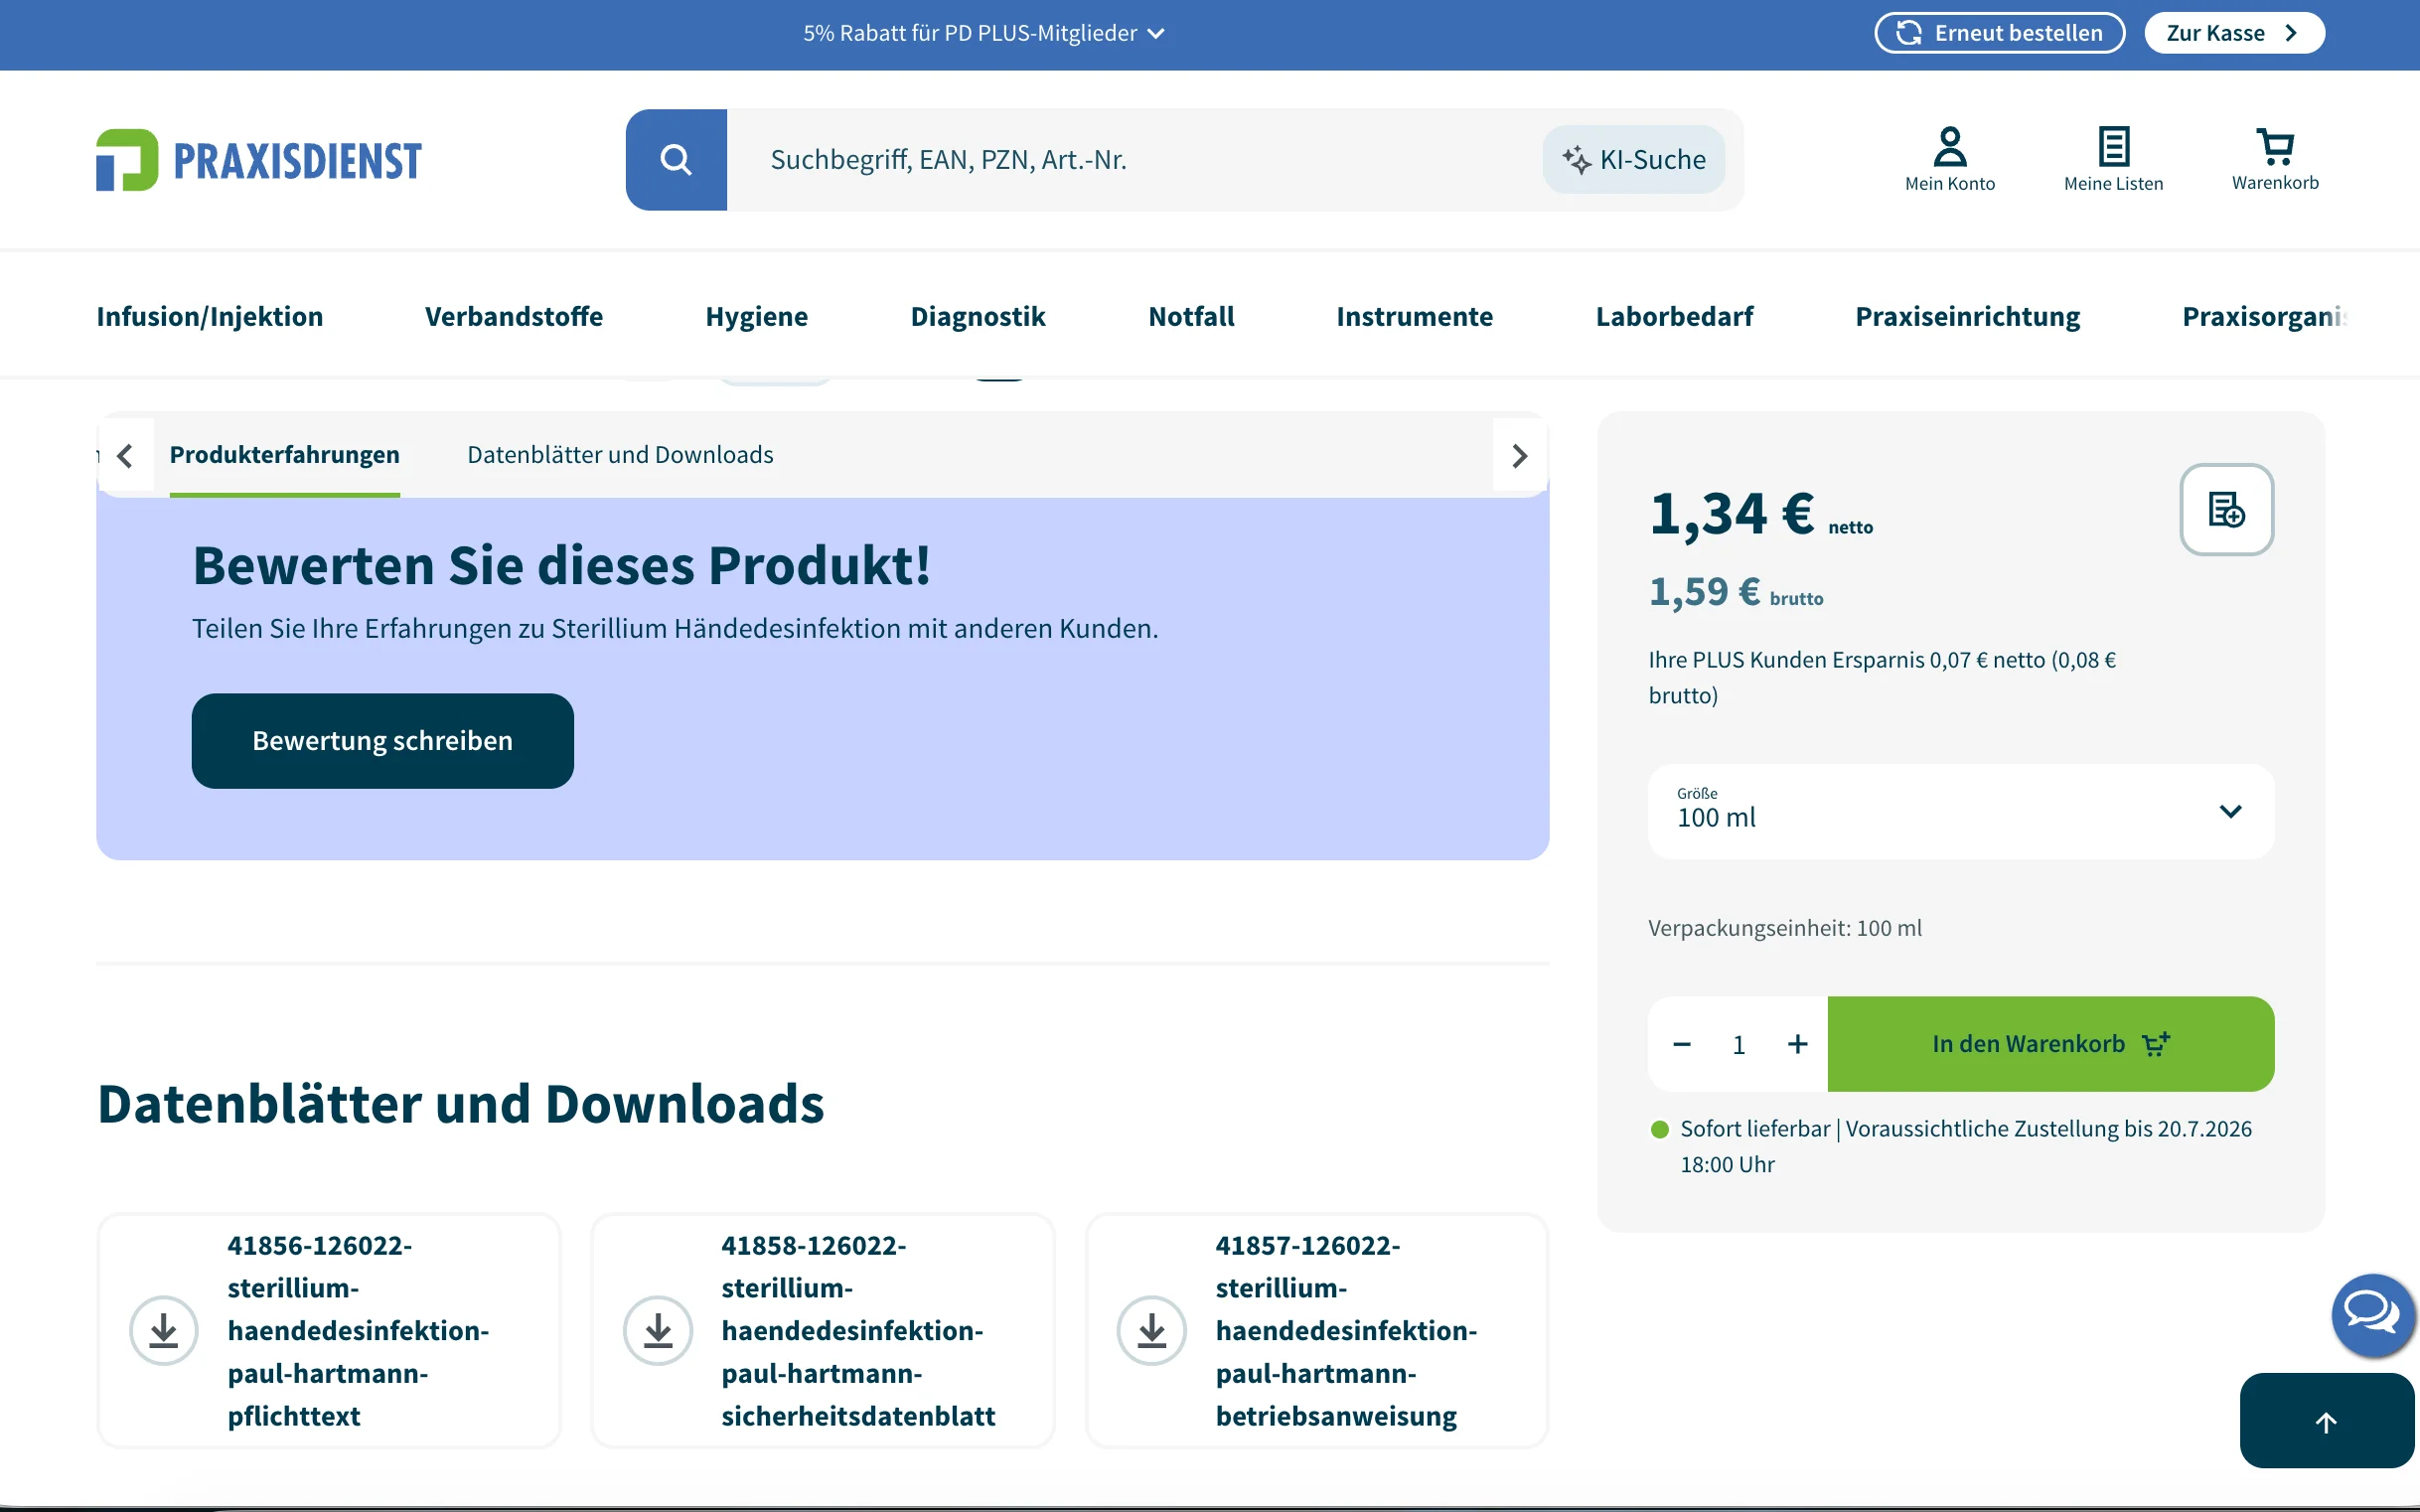Open Laborbedarf menu

pyautogui.click(x=1674, y=316)
